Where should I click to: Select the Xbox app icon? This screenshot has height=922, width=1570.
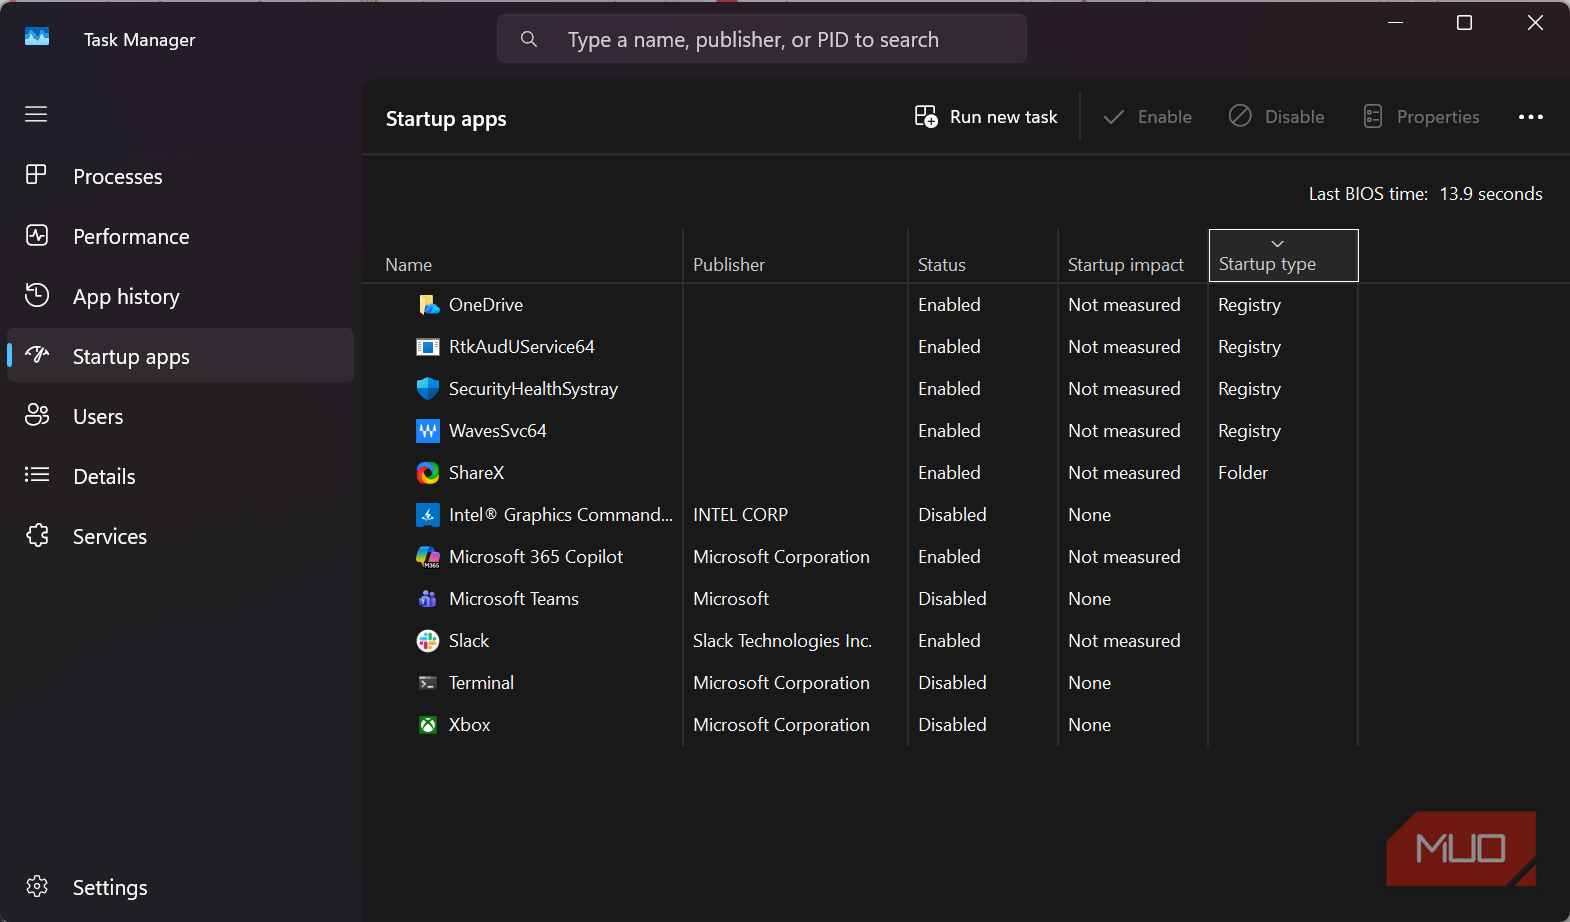coord(428,725)
